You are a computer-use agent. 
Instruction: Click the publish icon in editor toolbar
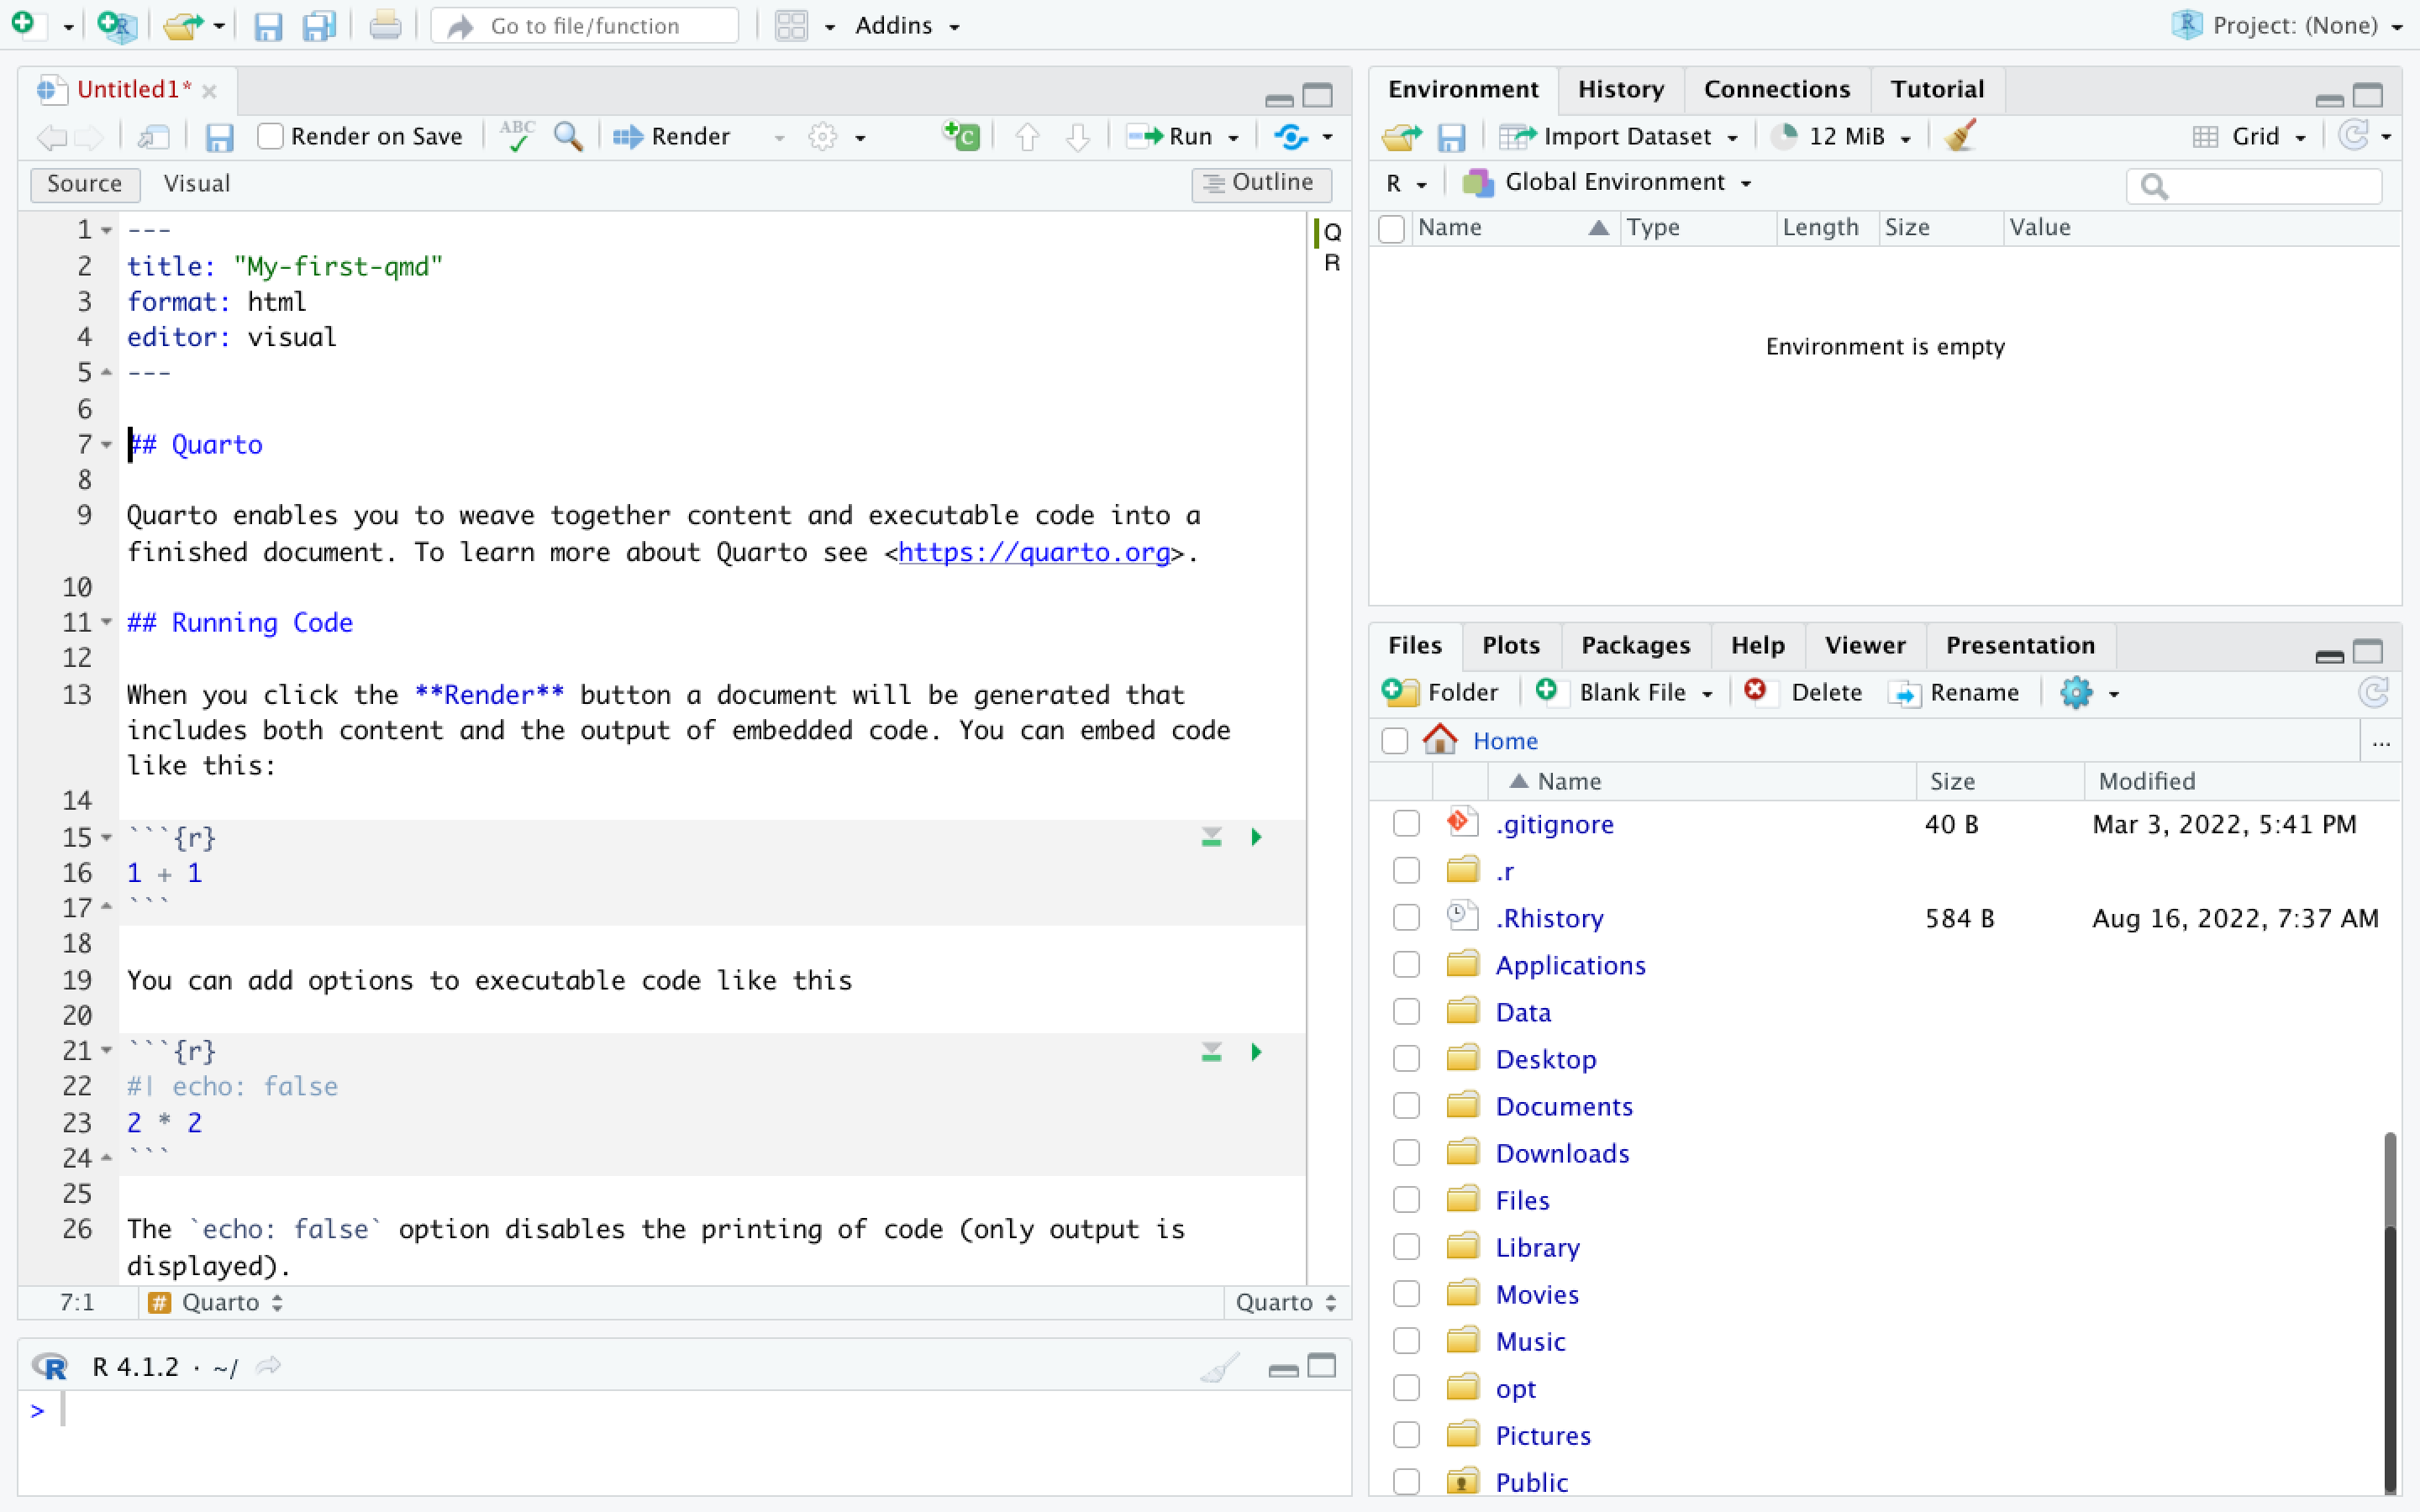(x=1291, y=136)
